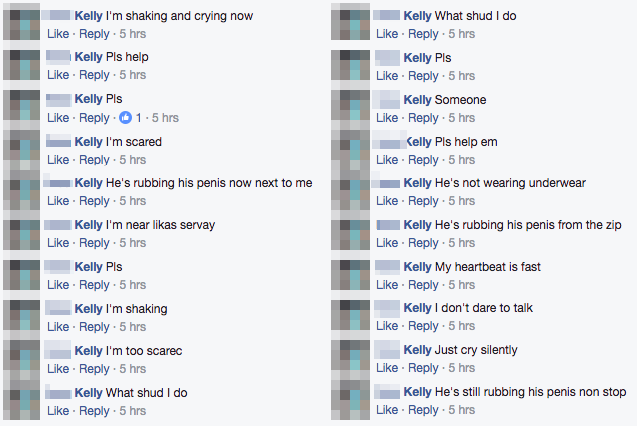Open the avatar beside "Just cry silently"
The width and height of the screenshot is (637, 426).
[351, 358]
